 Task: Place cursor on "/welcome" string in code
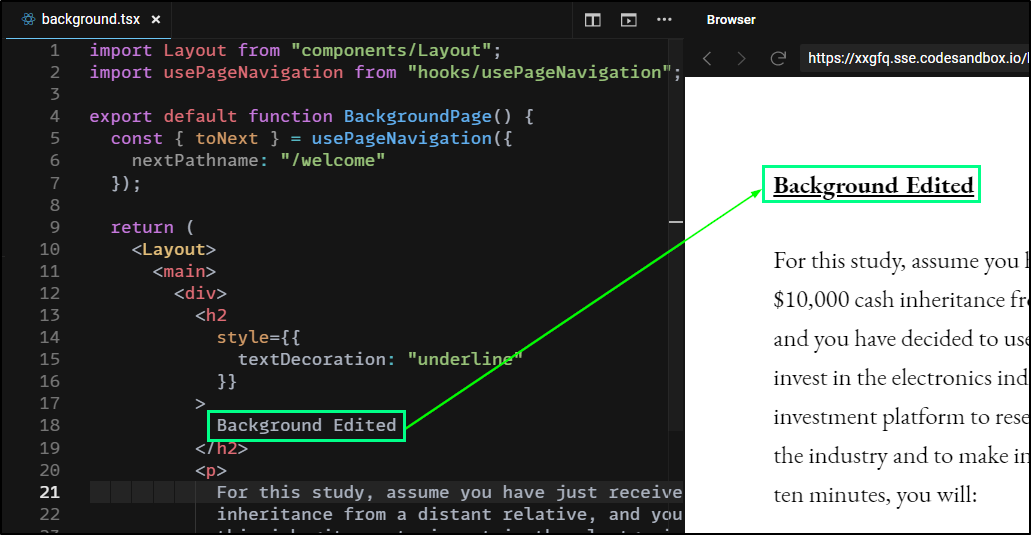coord(333,160)
